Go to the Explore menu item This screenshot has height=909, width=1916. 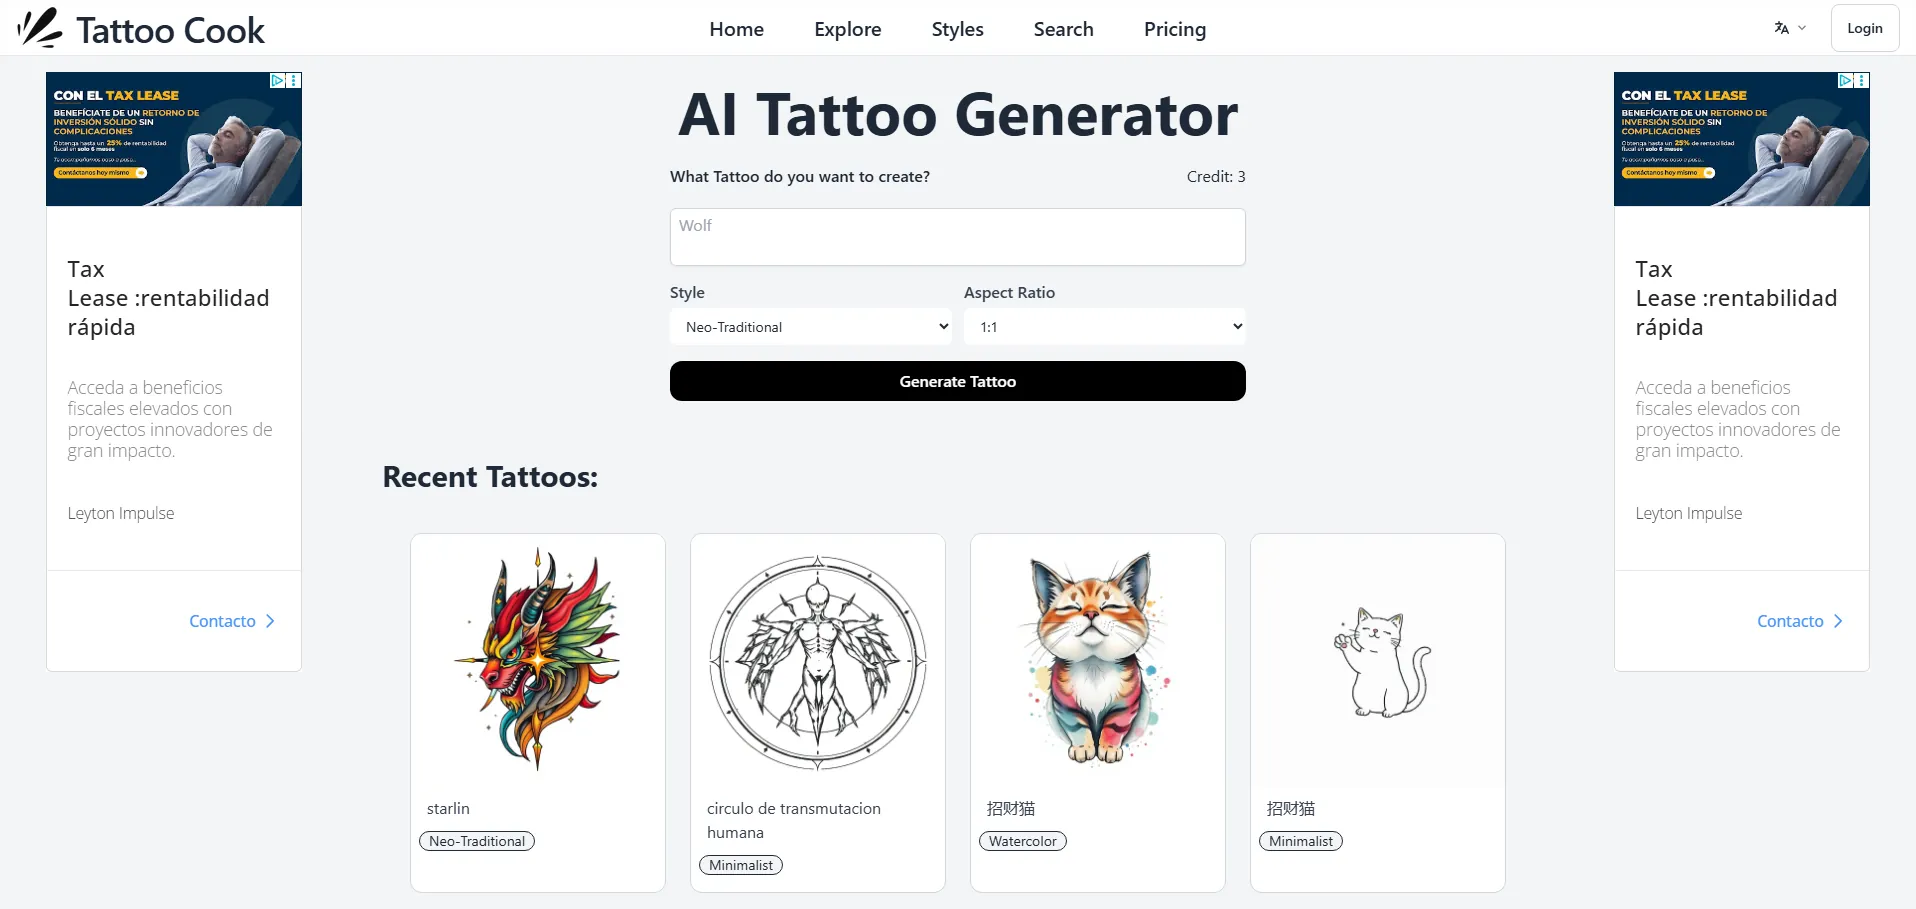pyautogui.click(x=848, y=29)
